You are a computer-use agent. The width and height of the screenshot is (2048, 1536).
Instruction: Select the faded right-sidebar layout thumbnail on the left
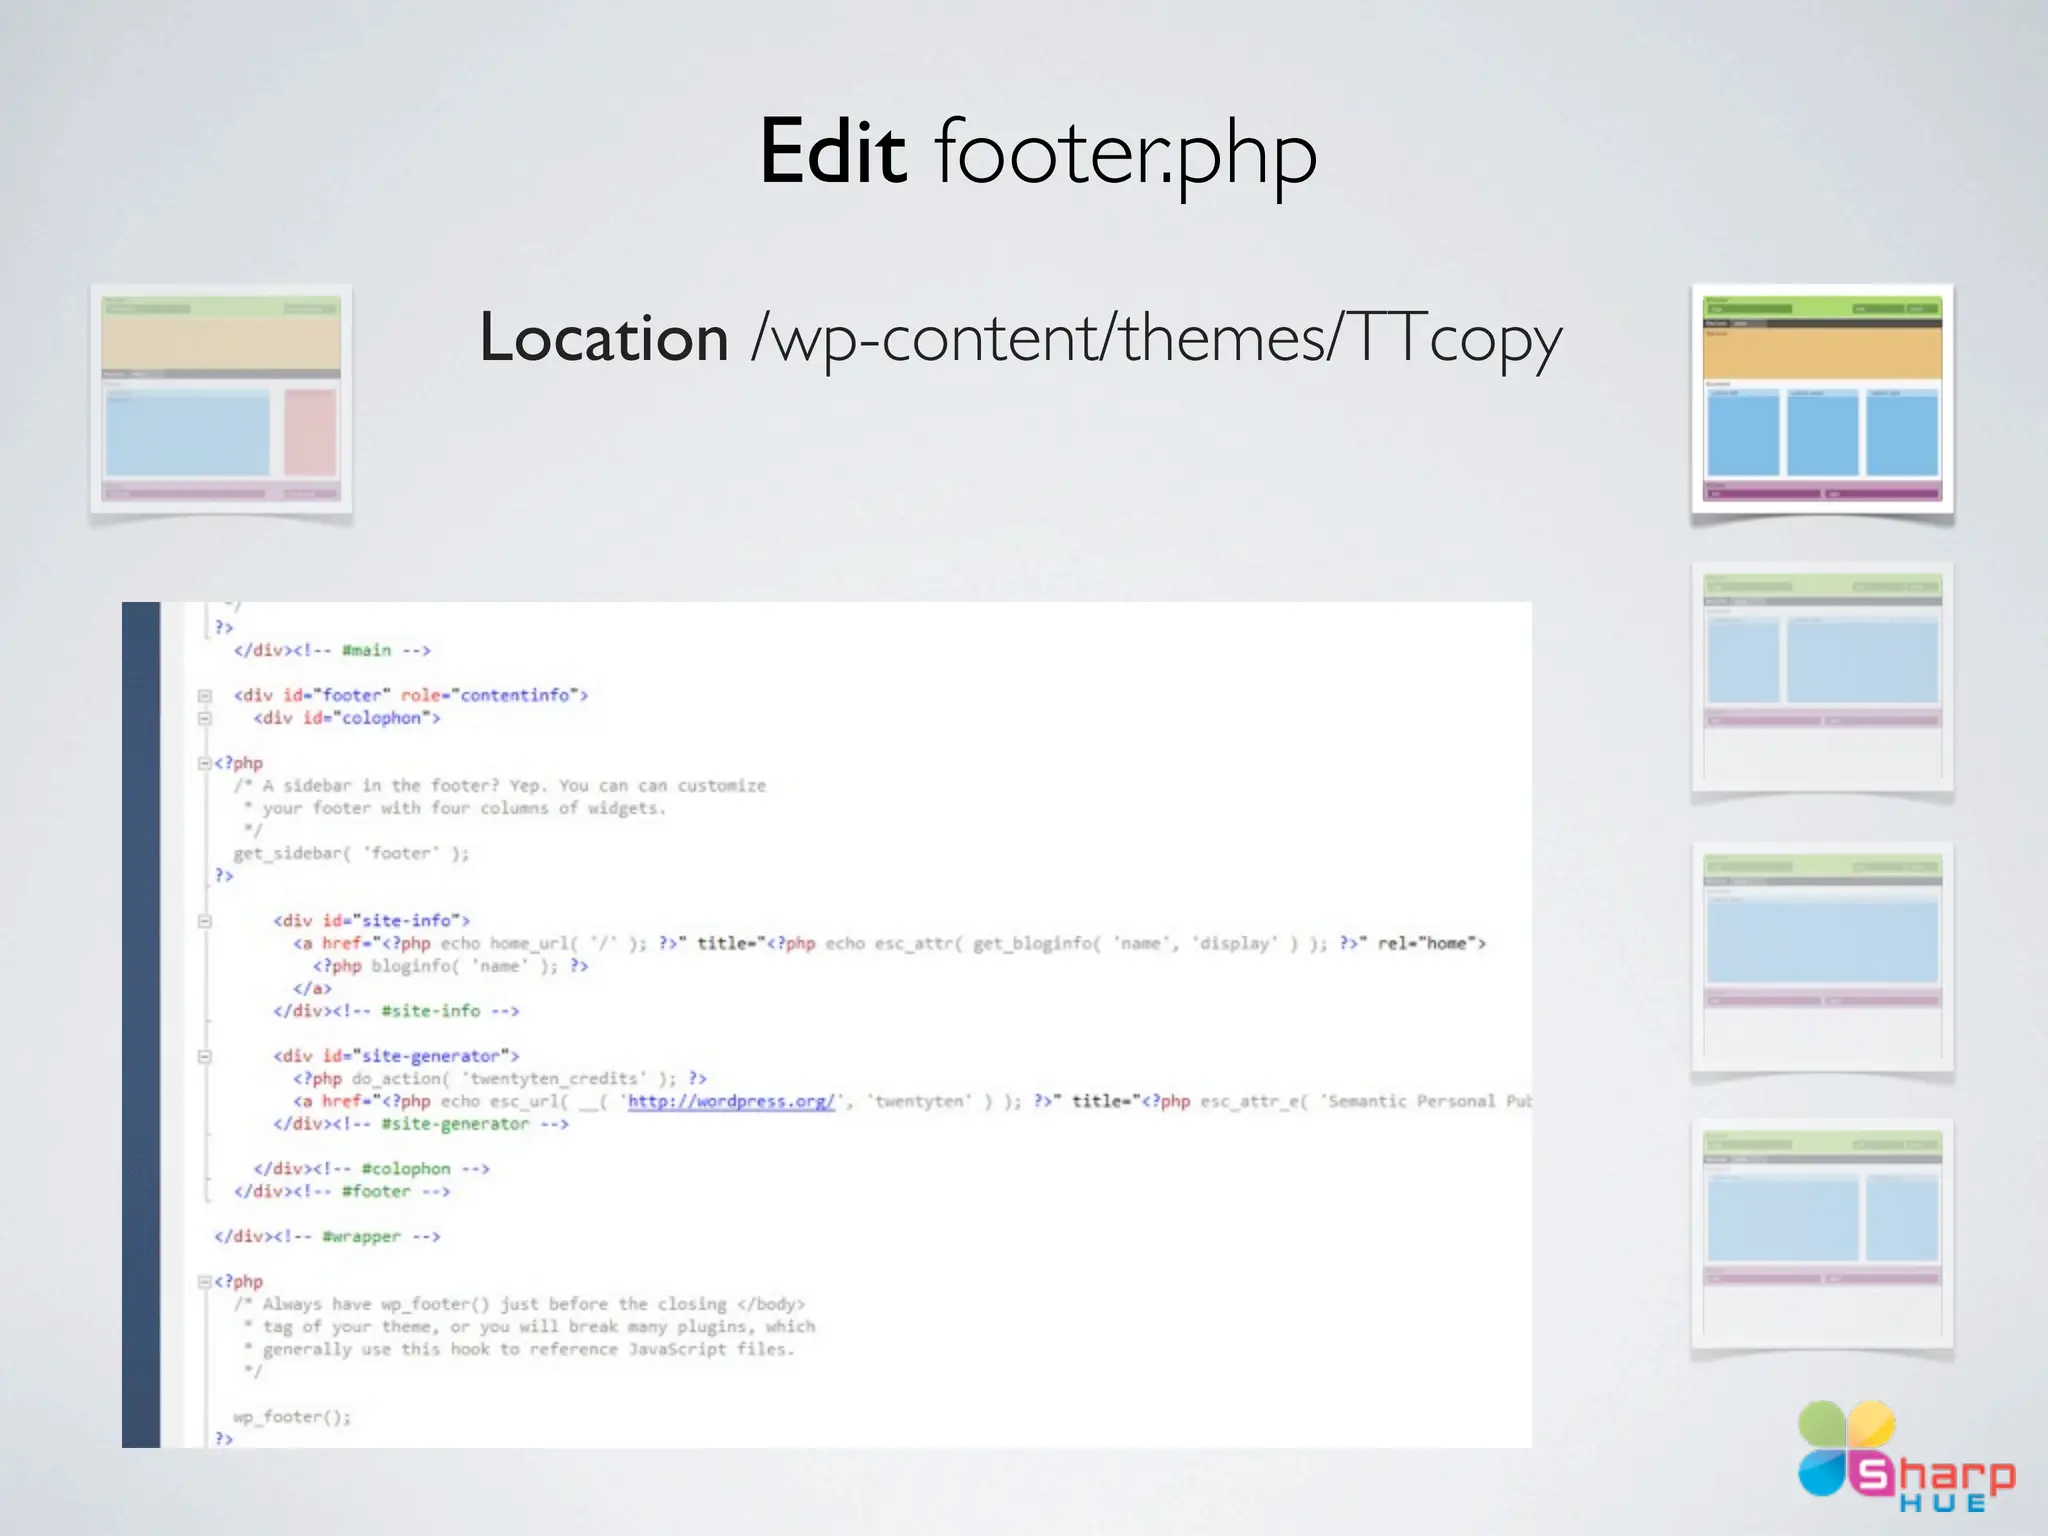[x=221, y=399]
